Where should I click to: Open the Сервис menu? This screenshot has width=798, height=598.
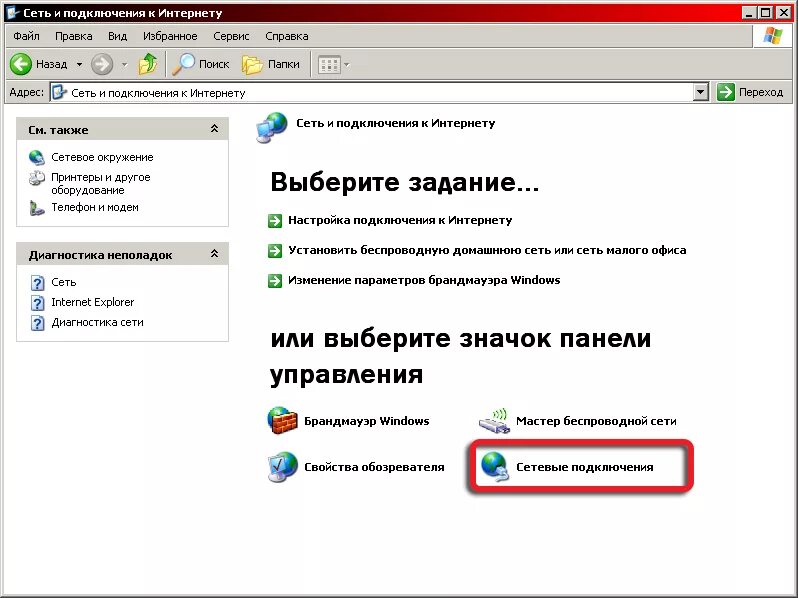[x=231, y=36]
